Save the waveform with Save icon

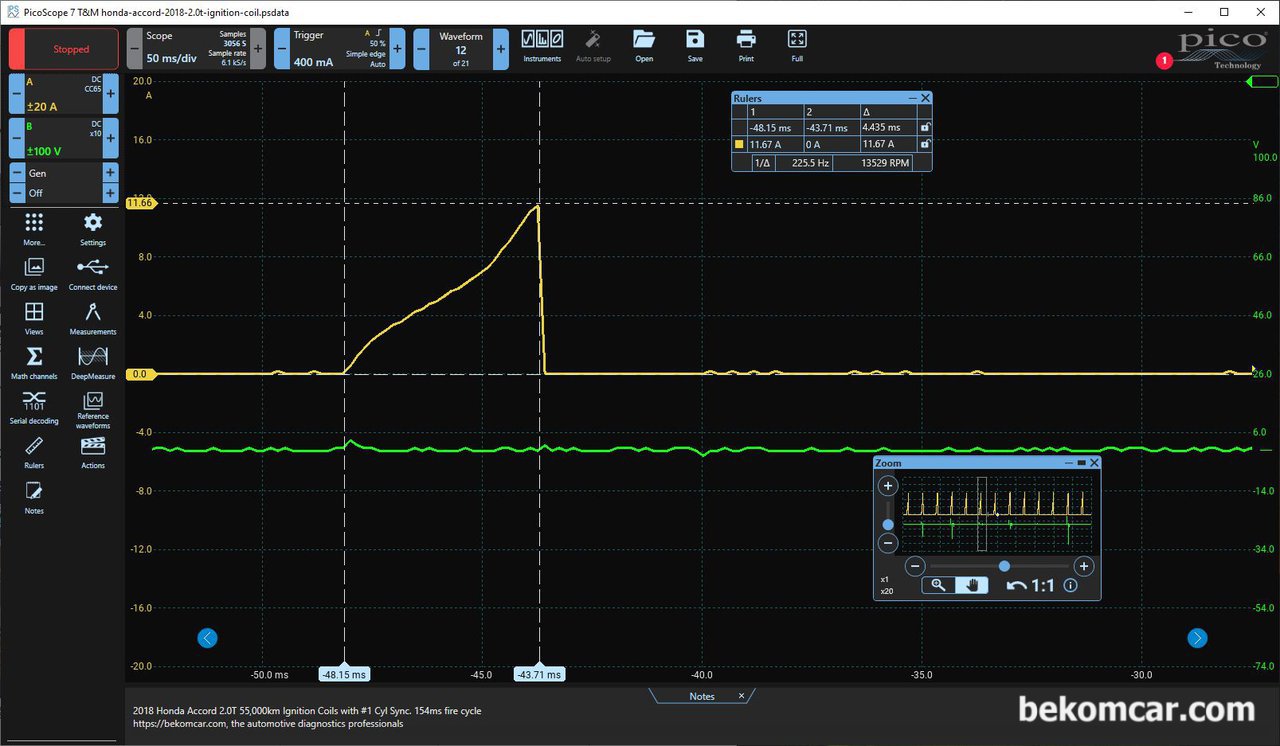695,46
